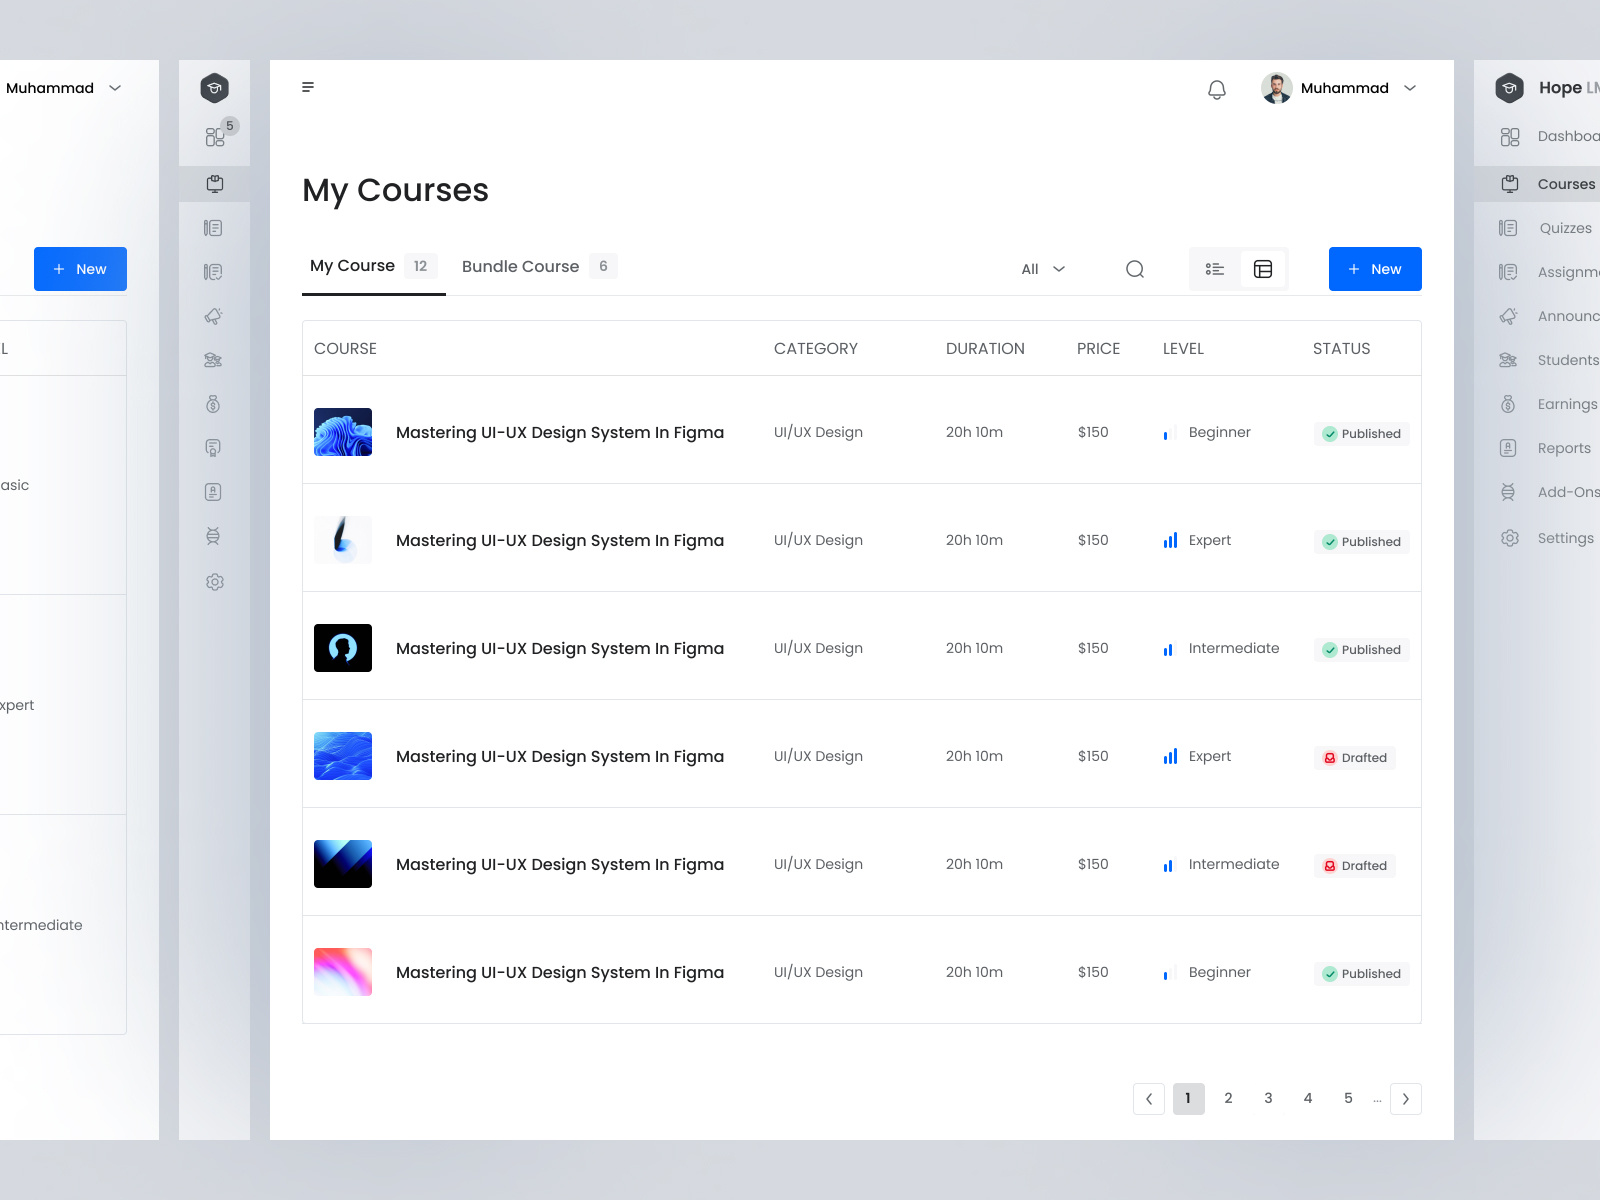Enable the table view layout toggle

(x=1263, y=268)
